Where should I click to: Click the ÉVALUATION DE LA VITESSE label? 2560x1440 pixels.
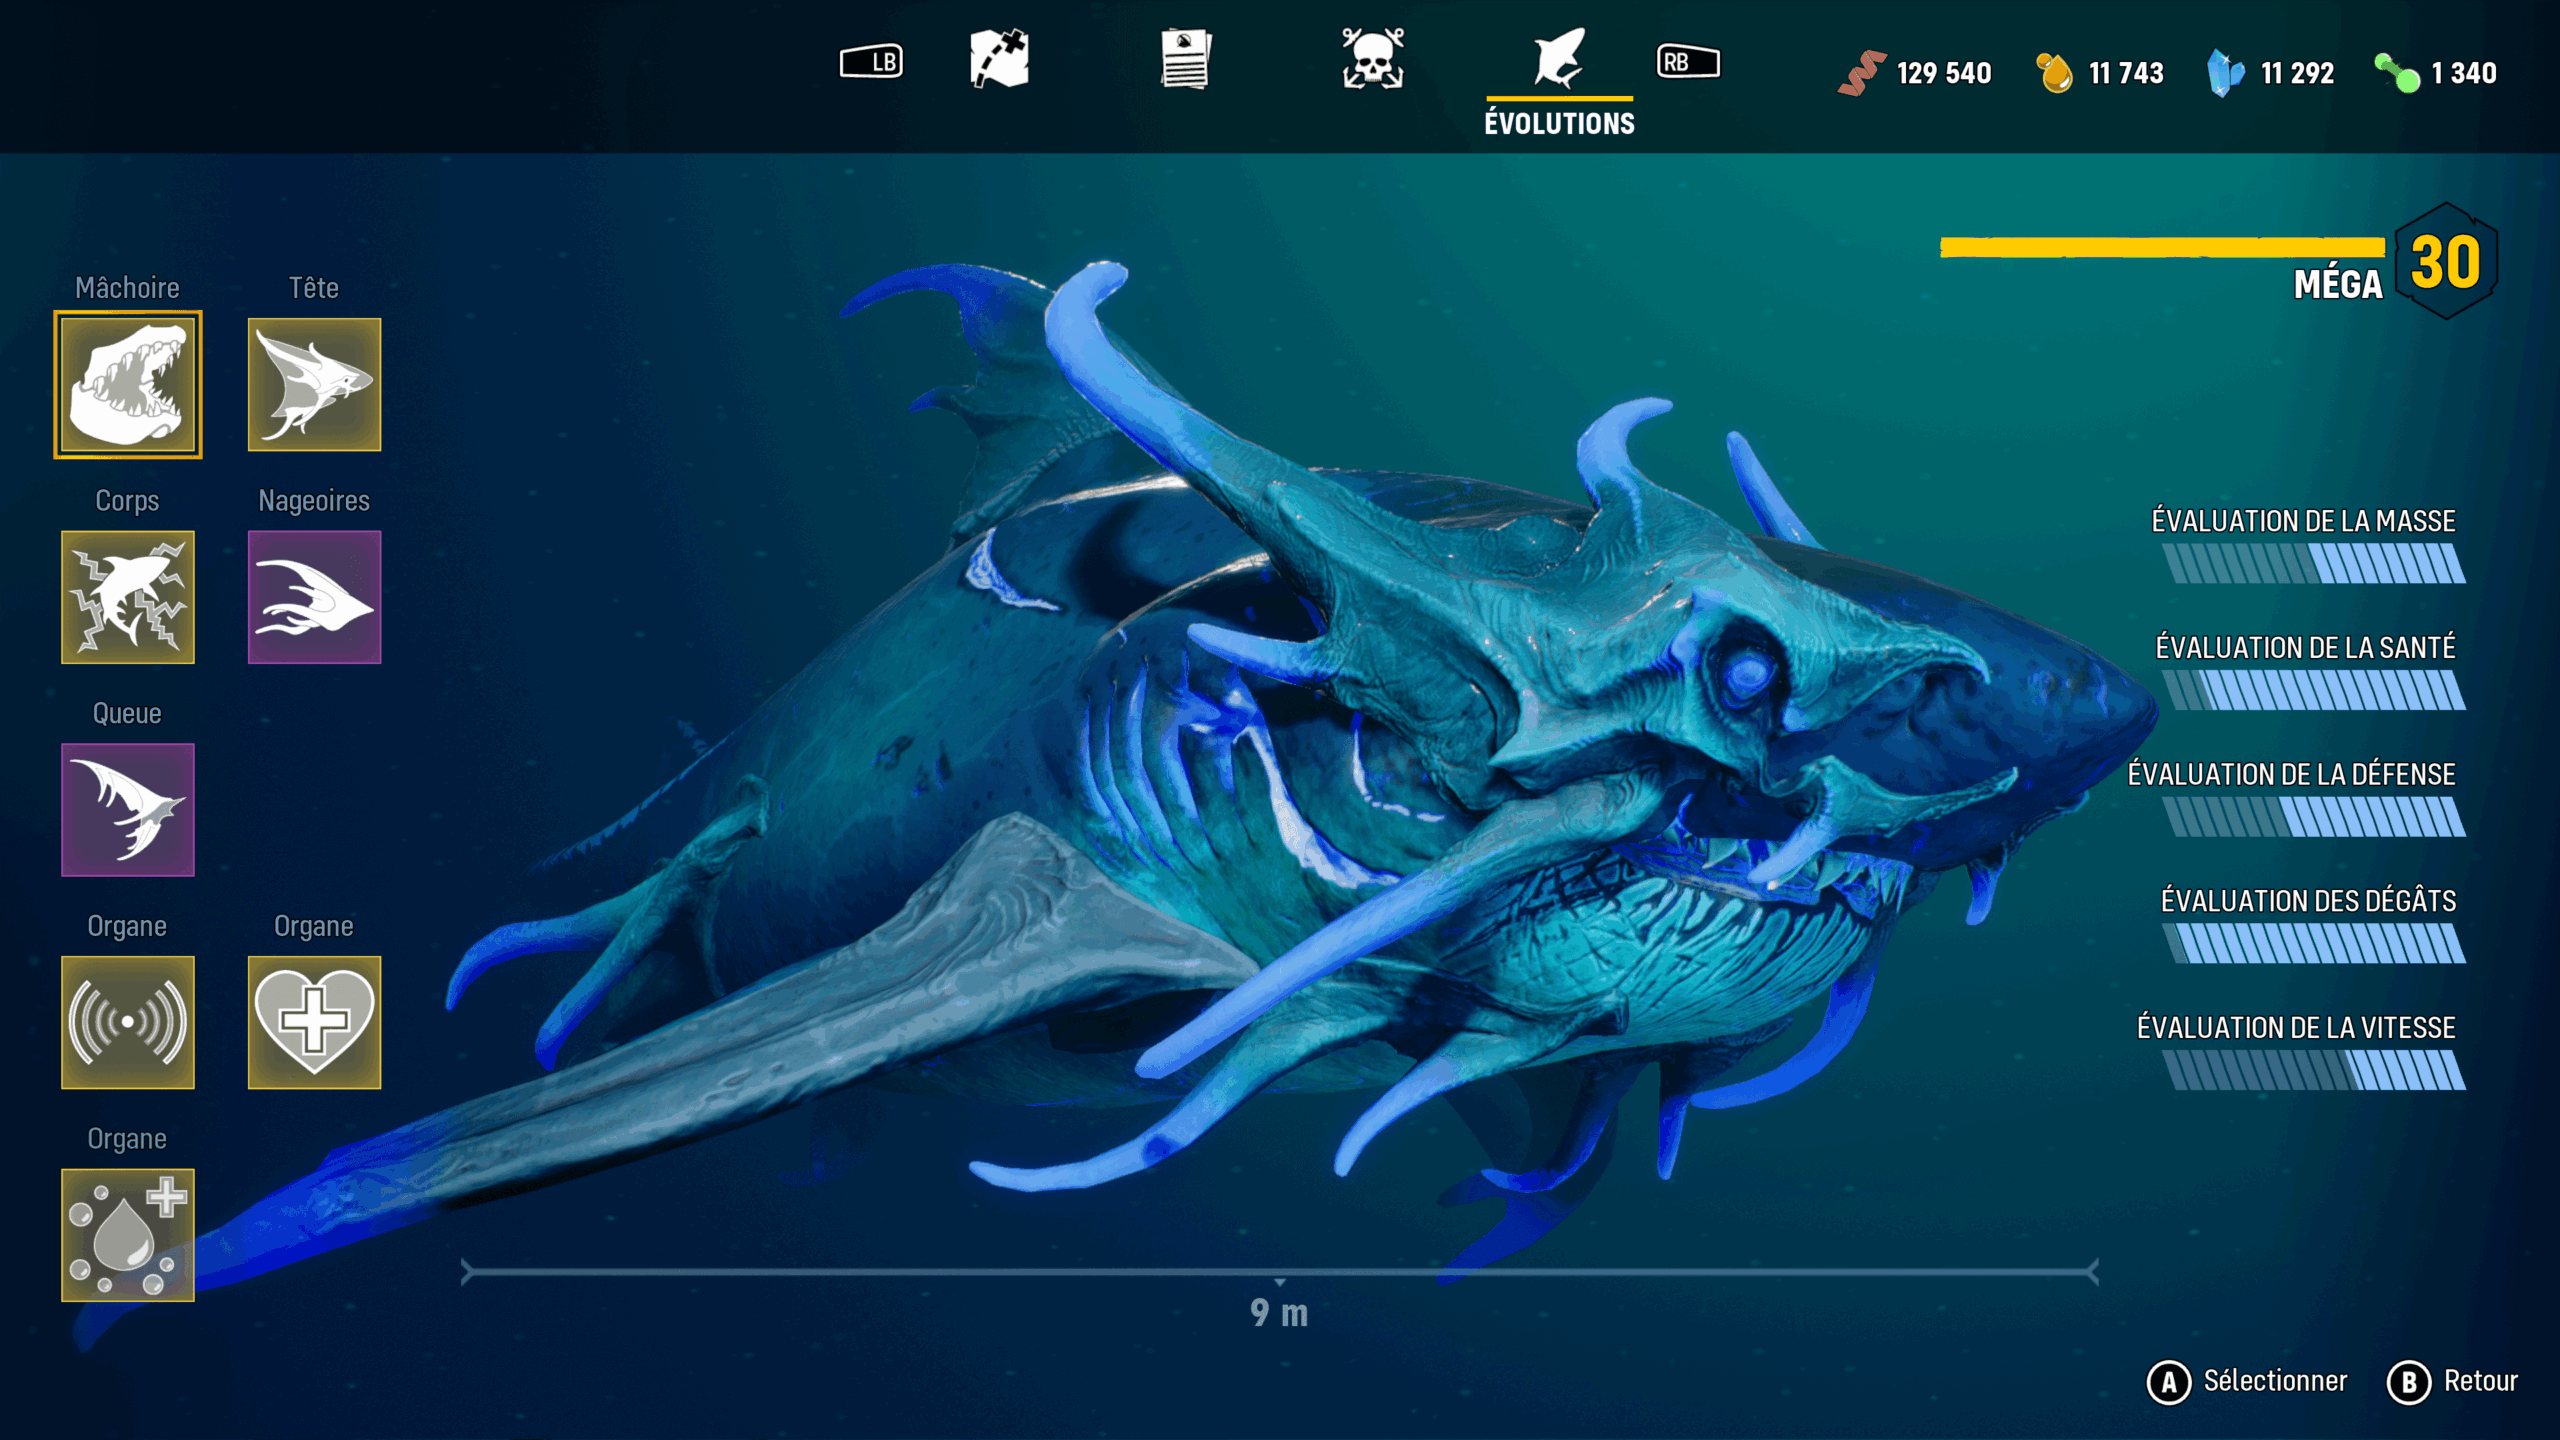[2296, 1027]
